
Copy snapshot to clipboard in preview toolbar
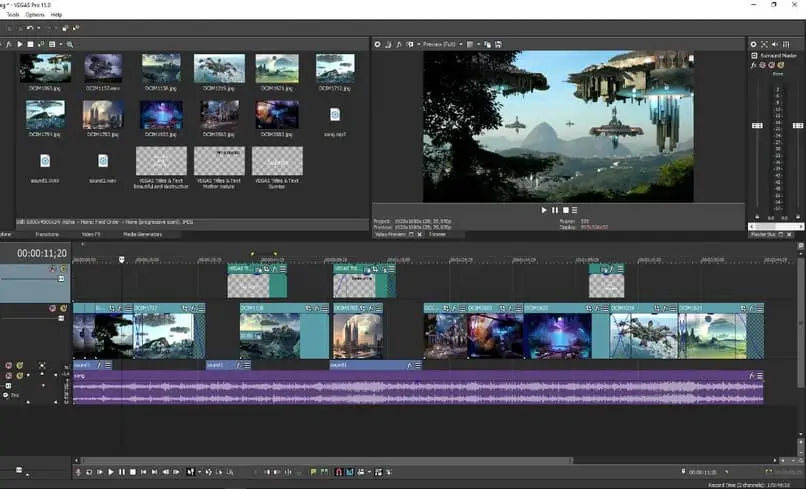[488, 44]
